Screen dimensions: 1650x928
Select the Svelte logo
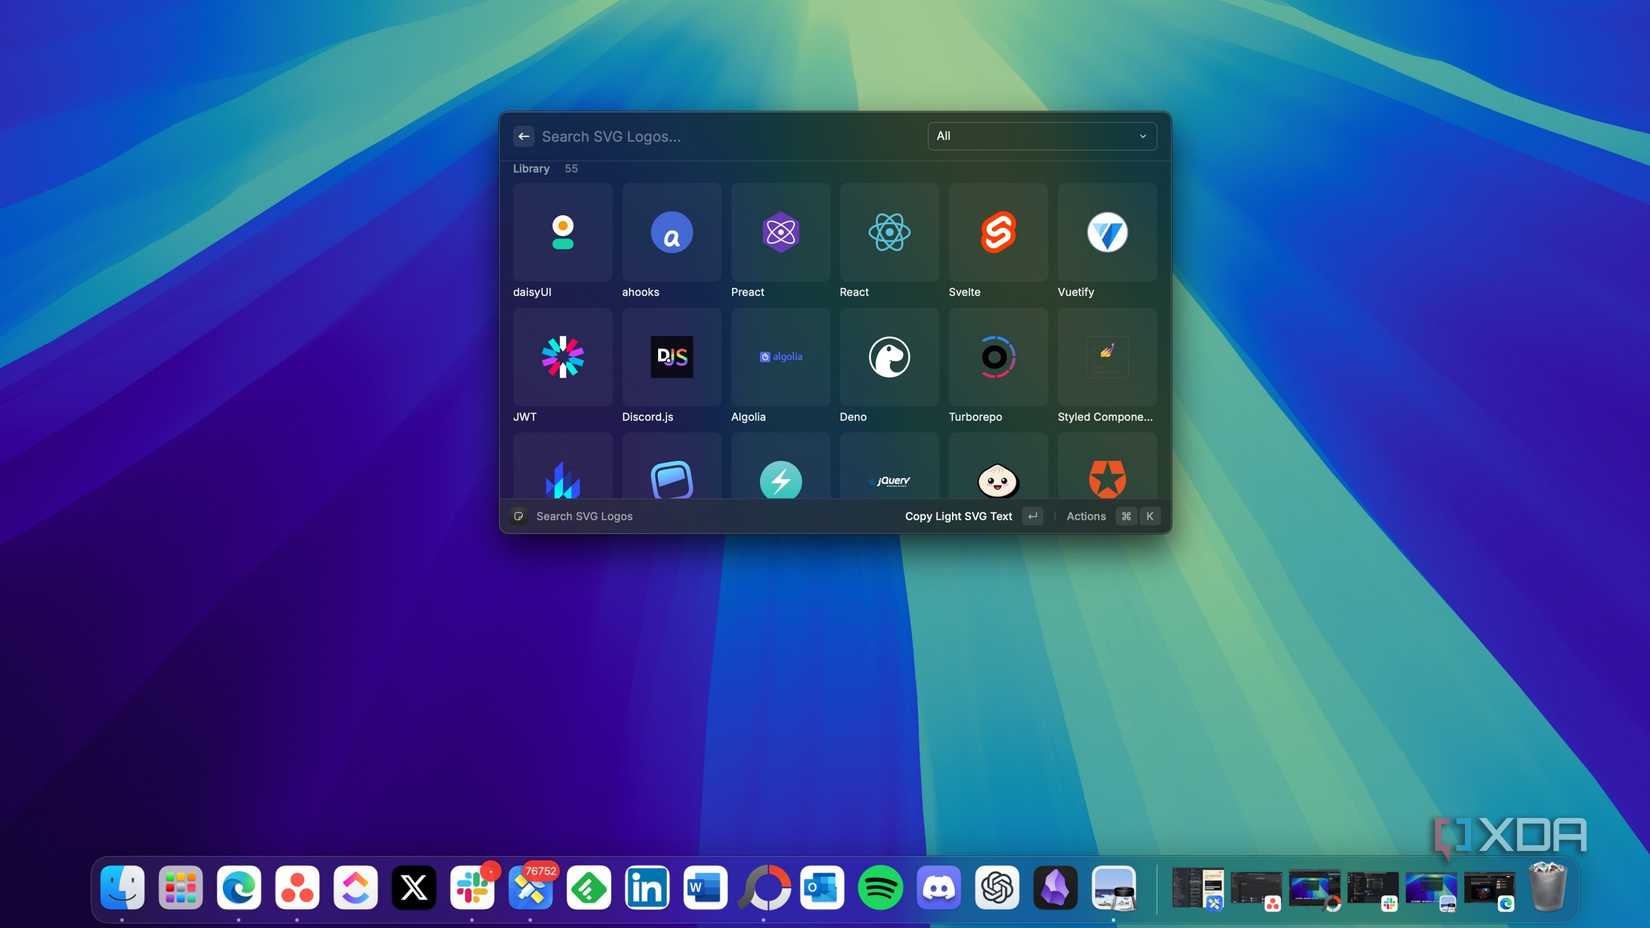(996, 232)
